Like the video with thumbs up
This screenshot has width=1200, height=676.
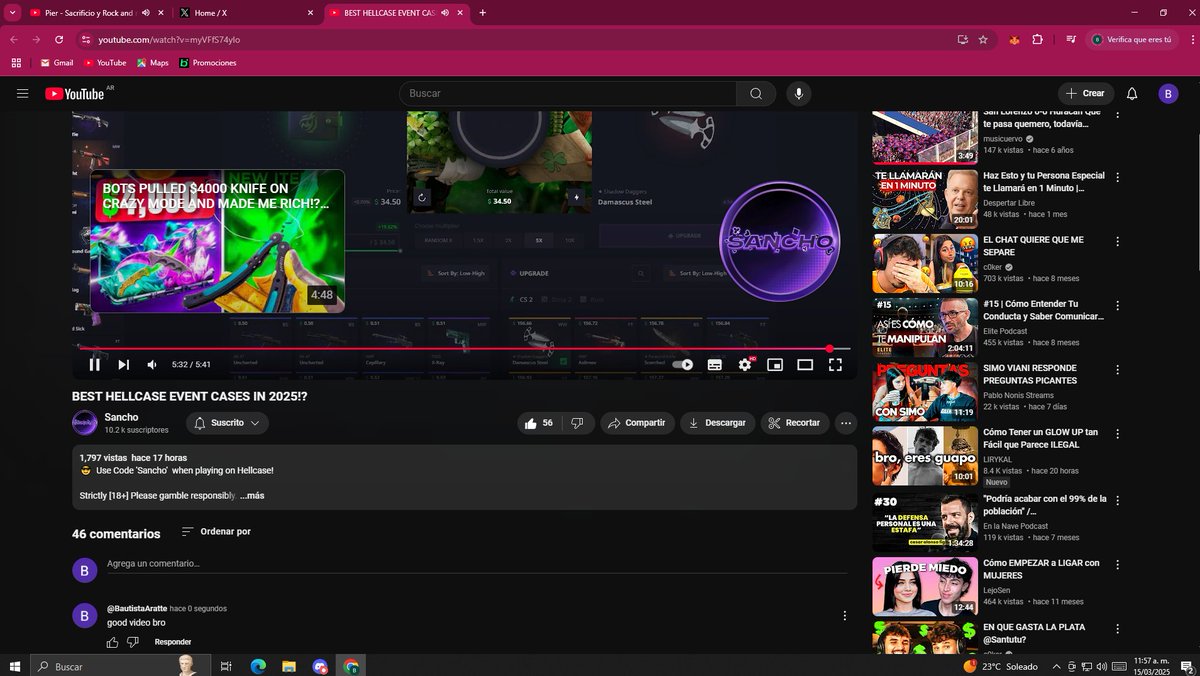(540, 423)
